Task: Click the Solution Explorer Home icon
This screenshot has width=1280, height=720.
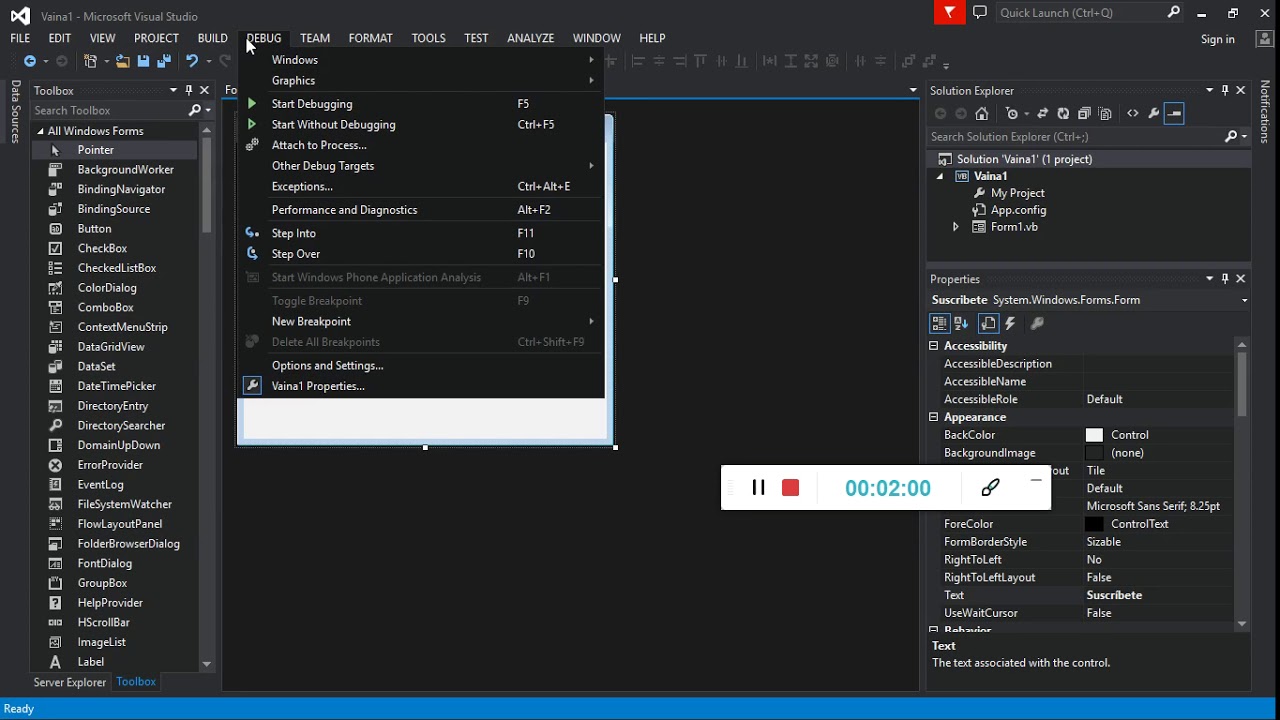Action: coord(982,114)
